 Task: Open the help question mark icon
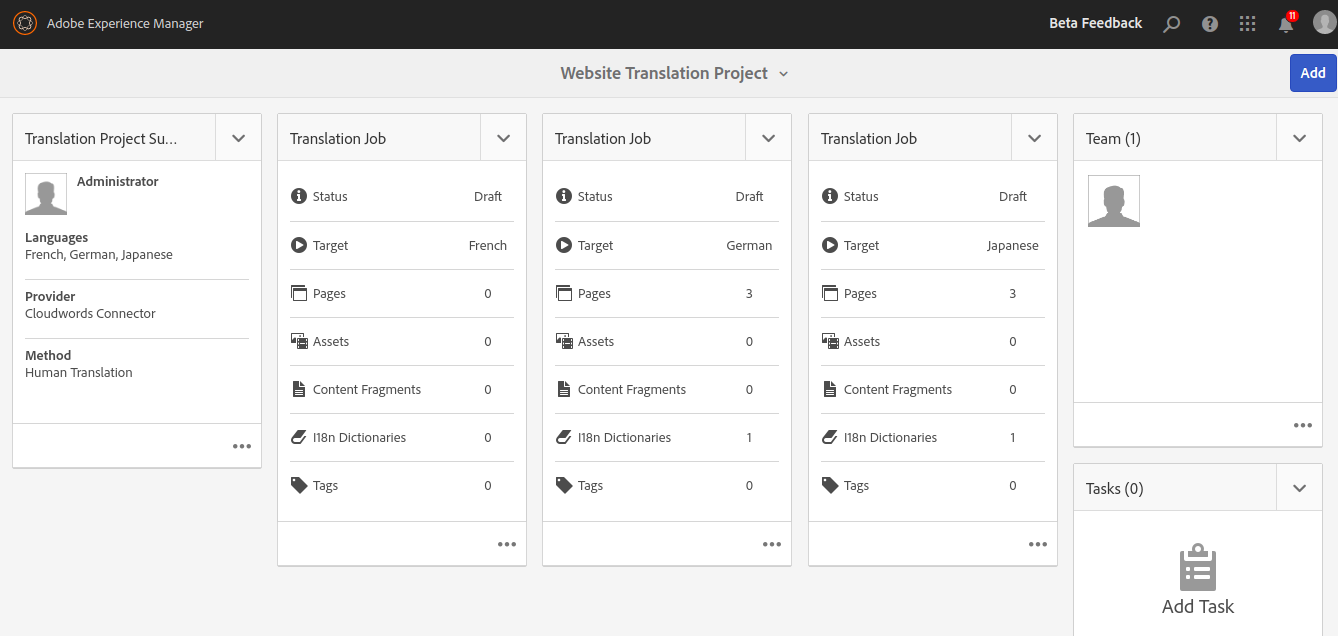coord(1210,24)
